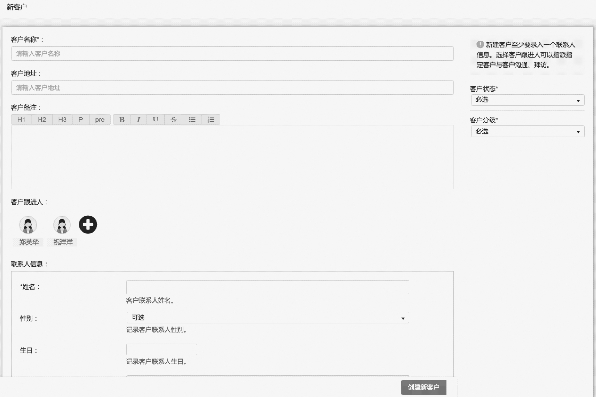The height and width of the screenshot is (397, 596).
Task: Focus the contact 生日 date field
Action: tap(162, 349)
